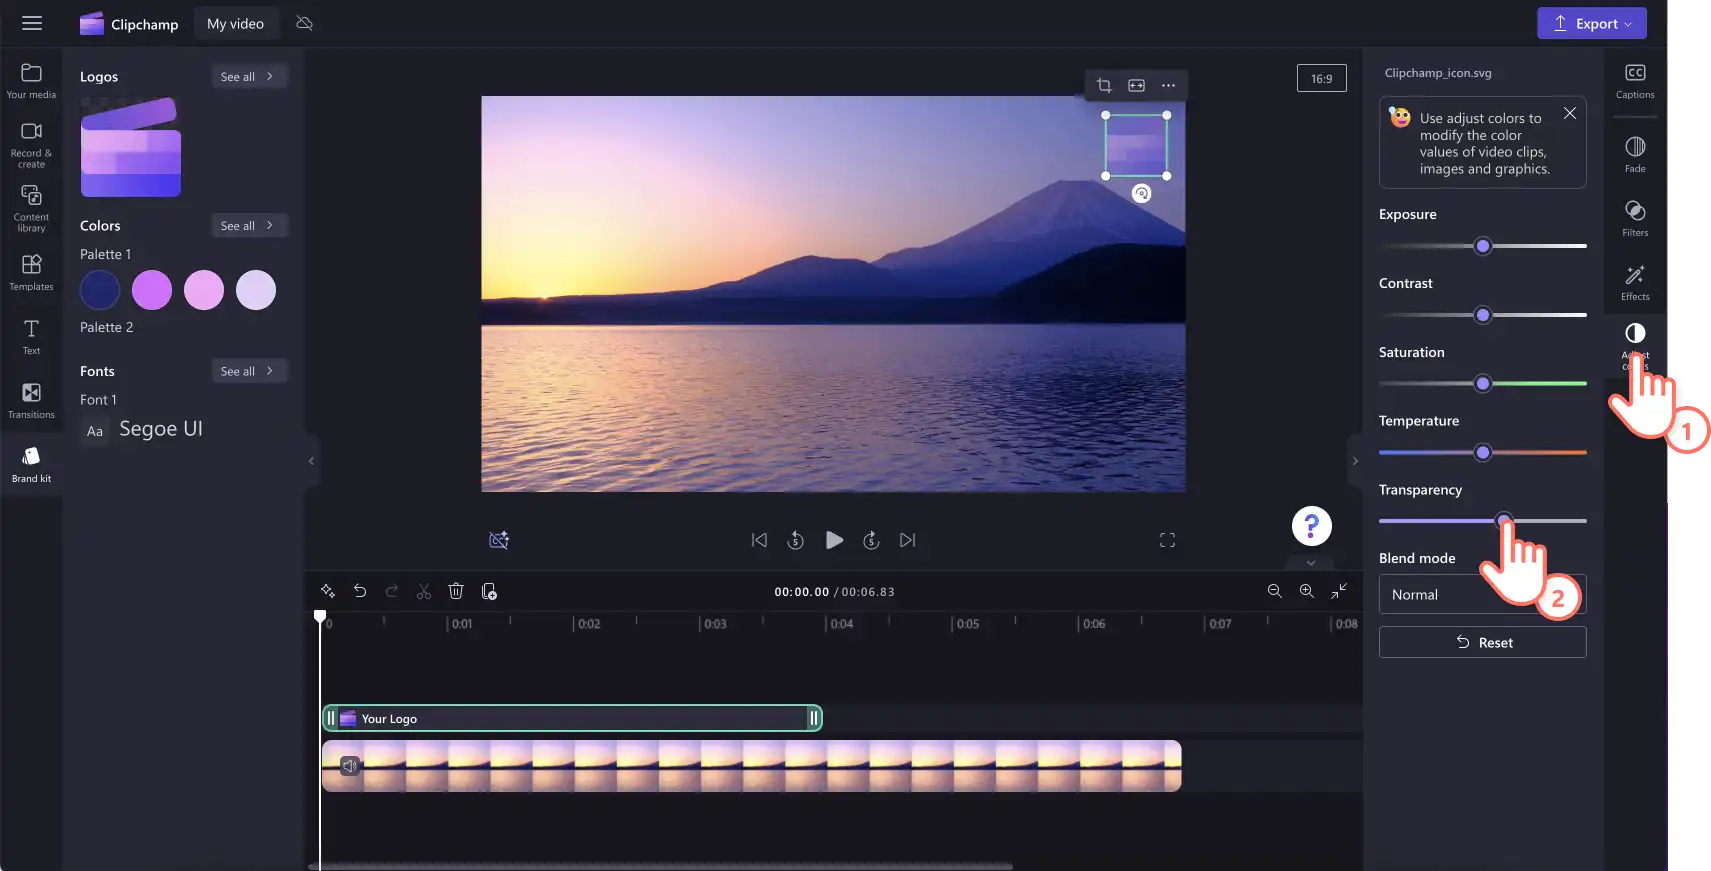Select the crop tool above the preview

1104,86
